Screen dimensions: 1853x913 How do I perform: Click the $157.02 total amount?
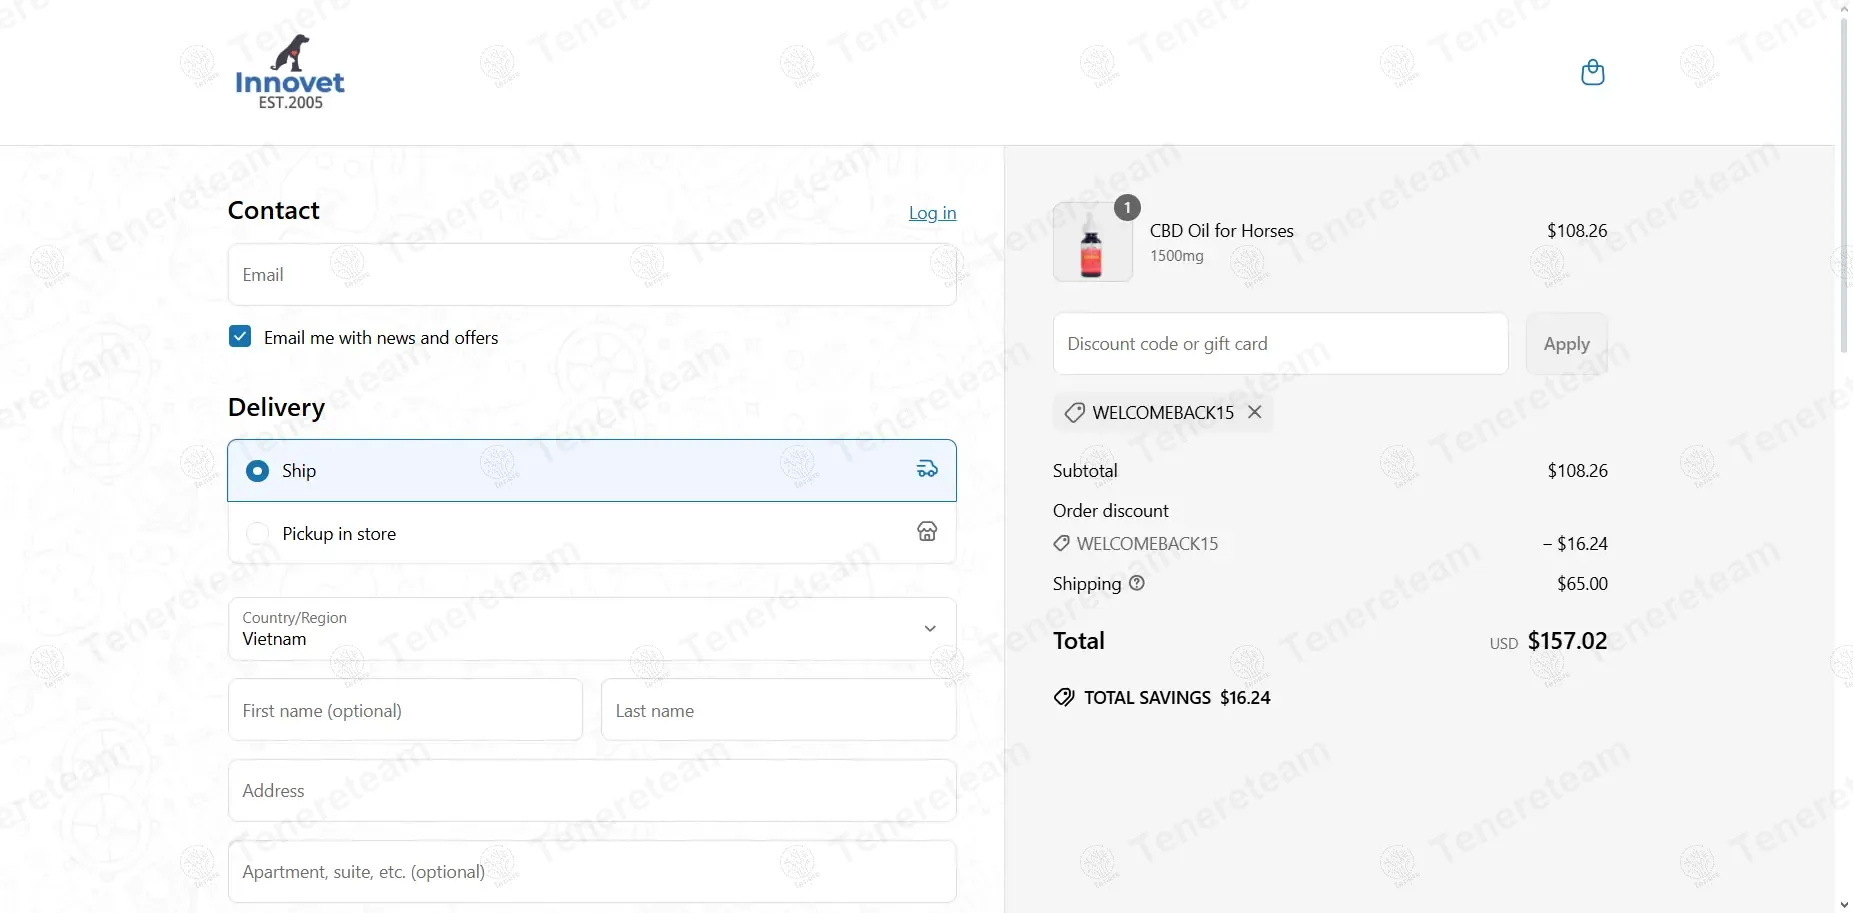click(1567, 641)
